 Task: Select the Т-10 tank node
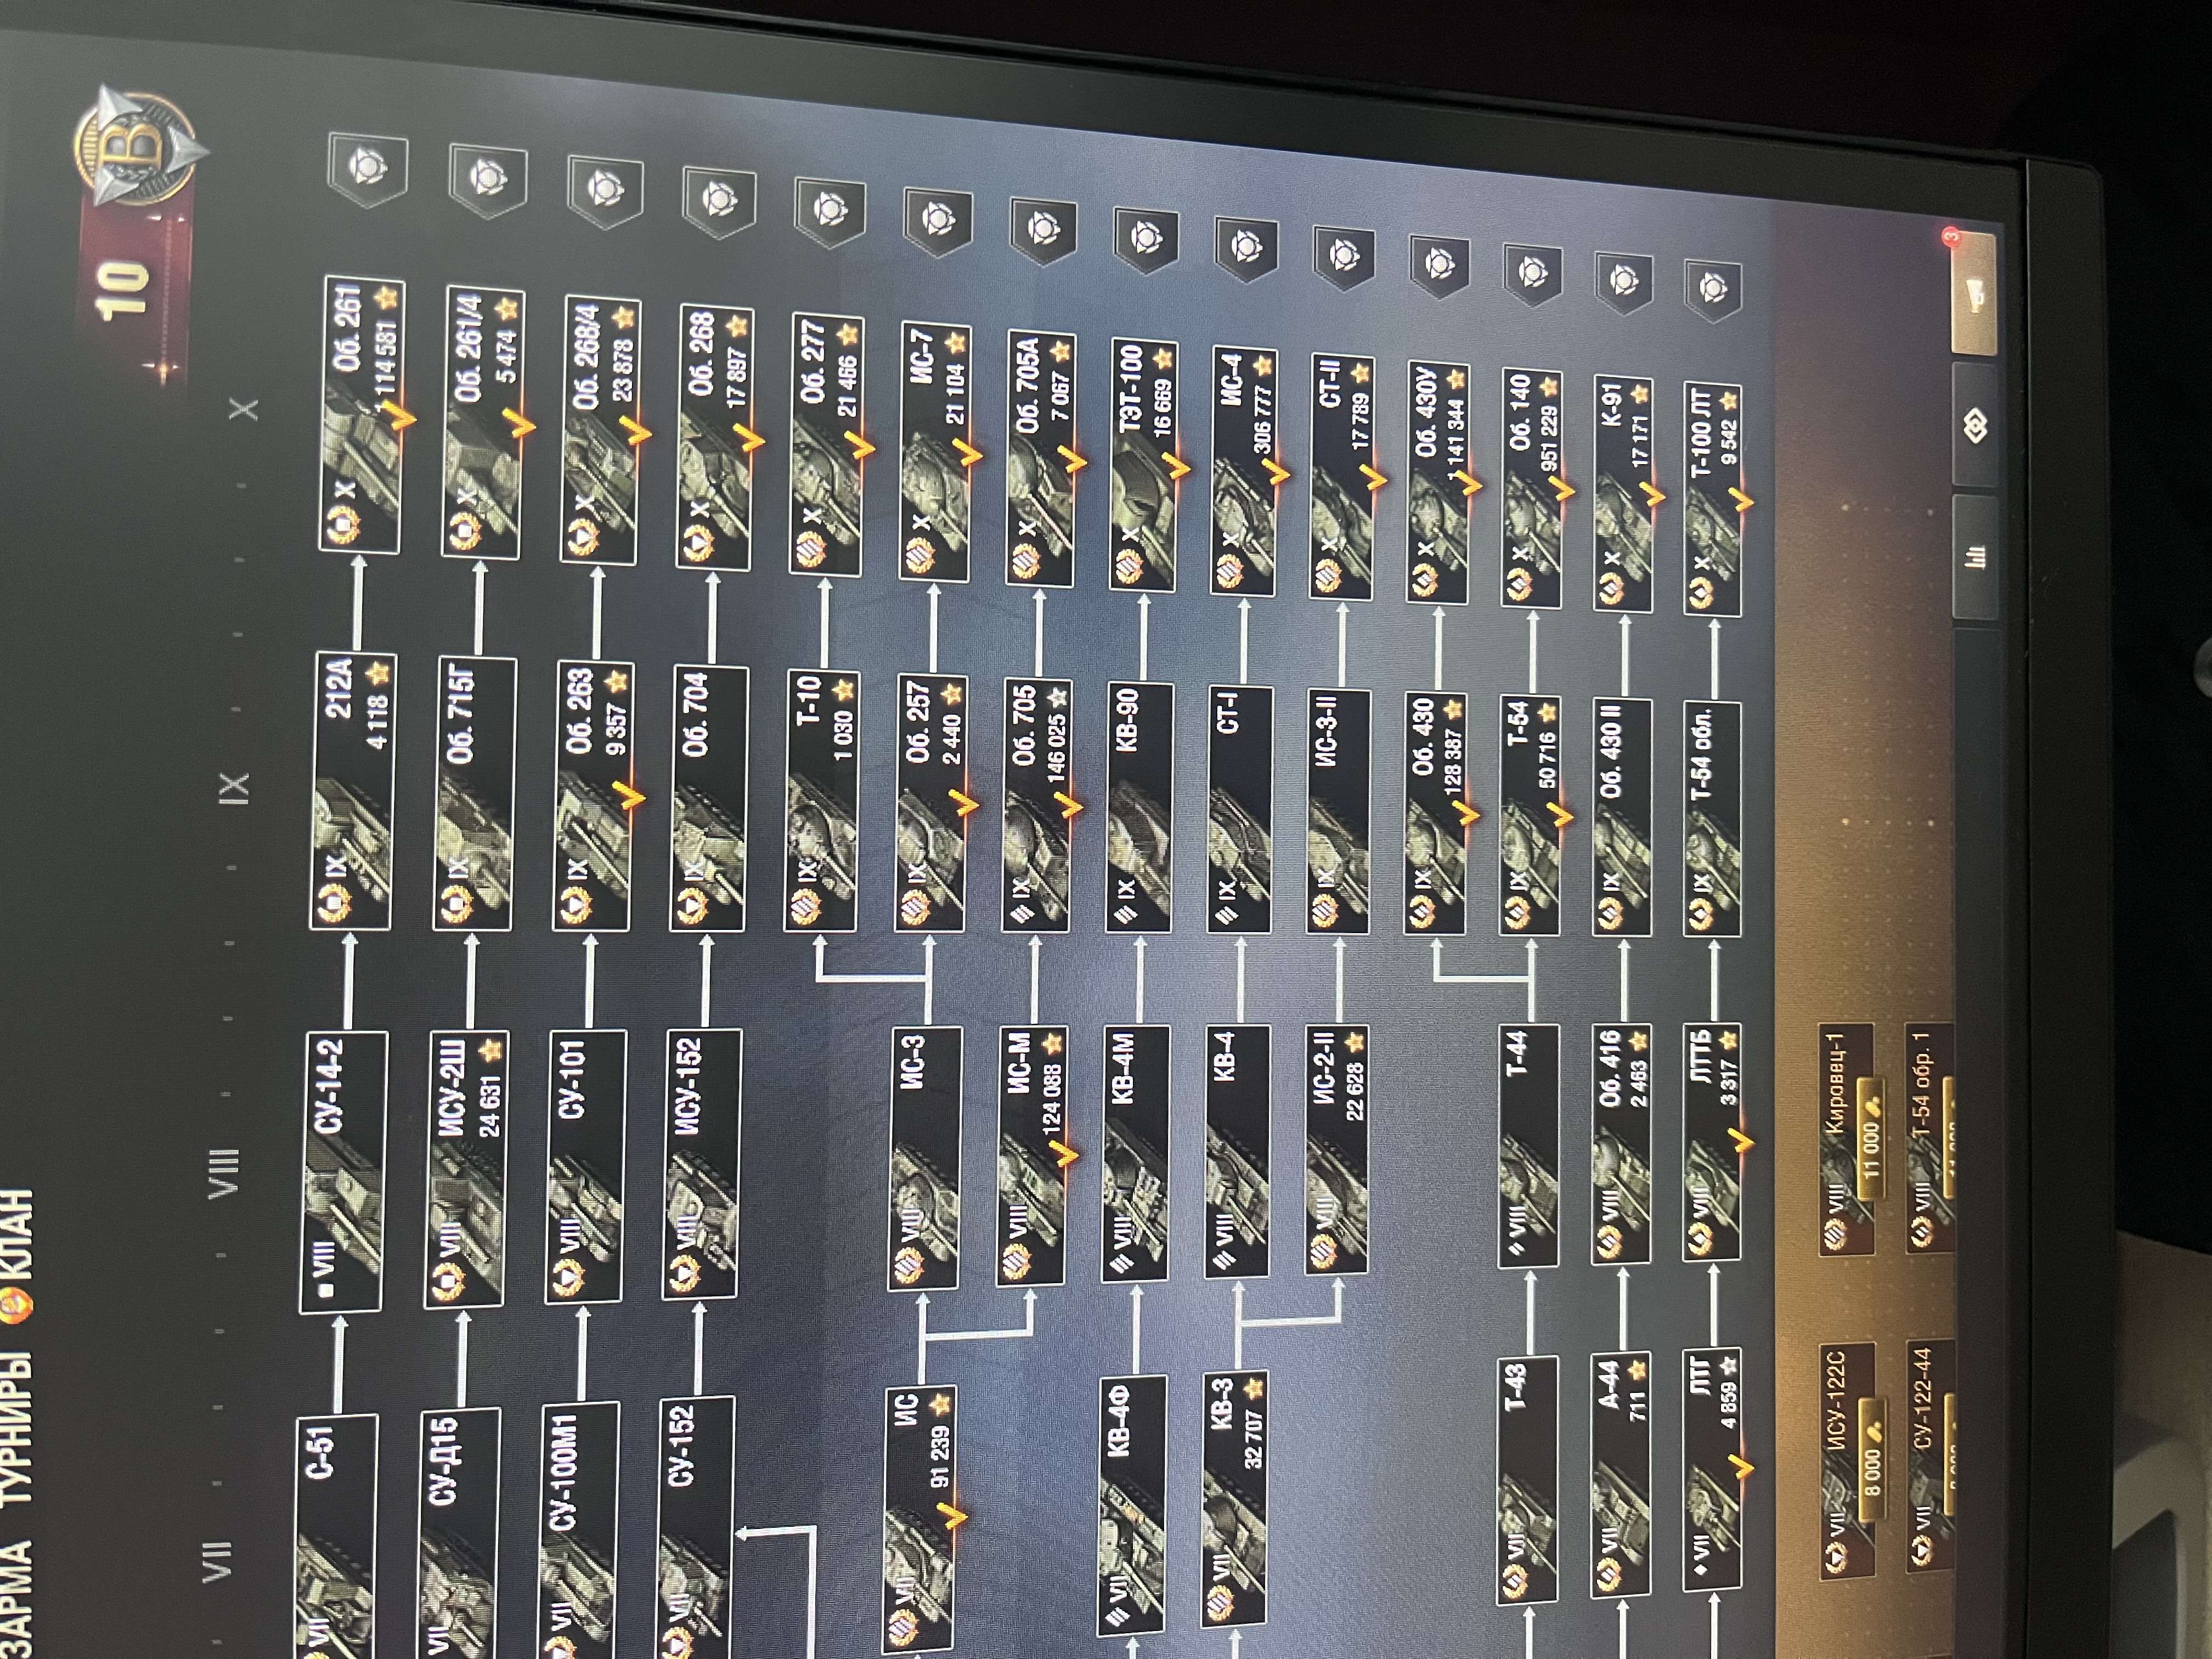point(822,801)
